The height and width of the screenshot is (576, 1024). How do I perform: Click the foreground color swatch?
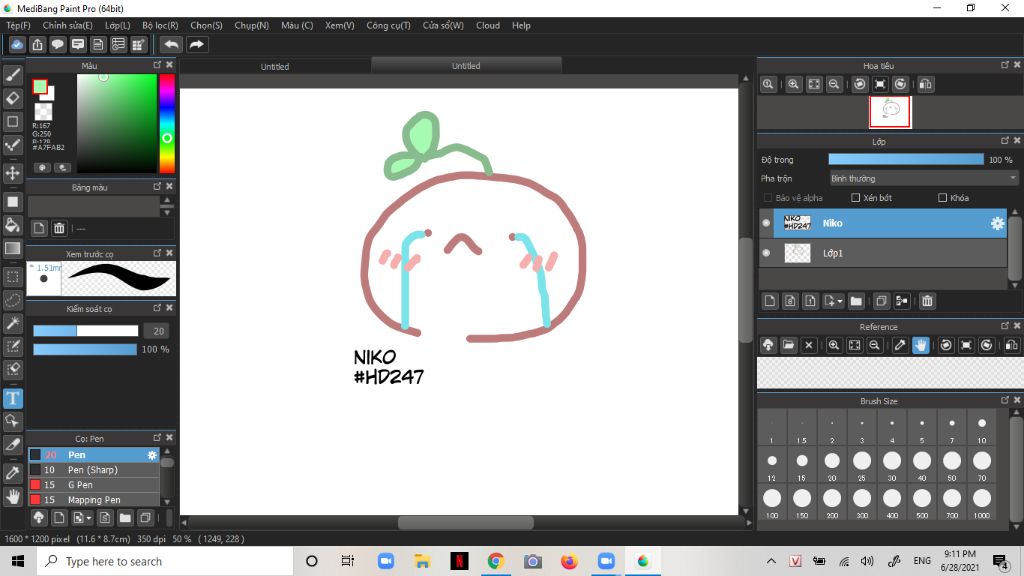point(40,87)
